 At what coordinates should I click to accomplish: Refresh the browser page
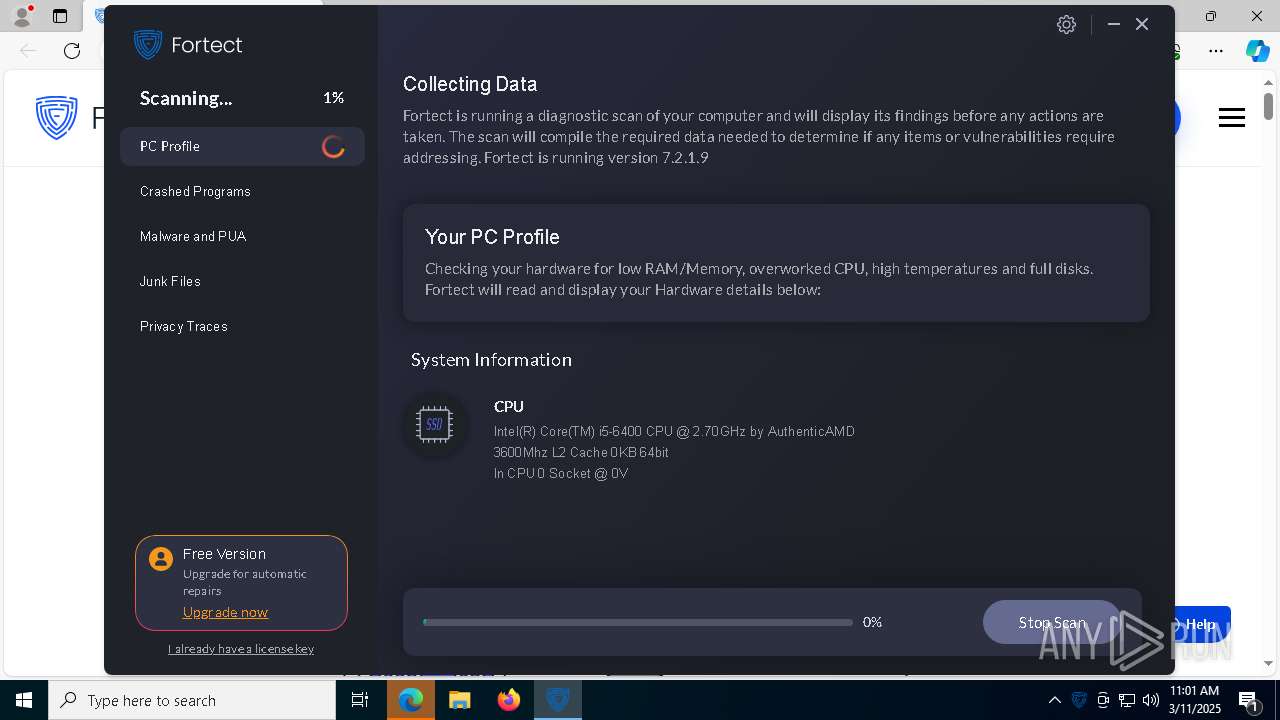coord(72,50)
